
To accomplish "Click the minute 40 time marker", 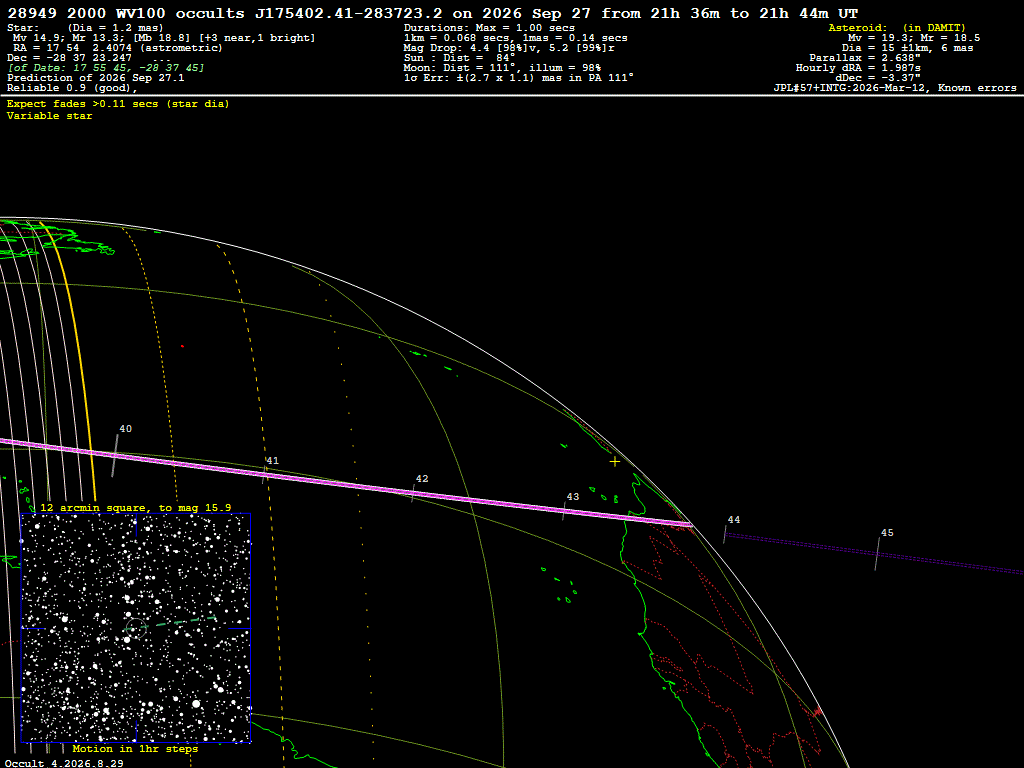I will point(125,429).
